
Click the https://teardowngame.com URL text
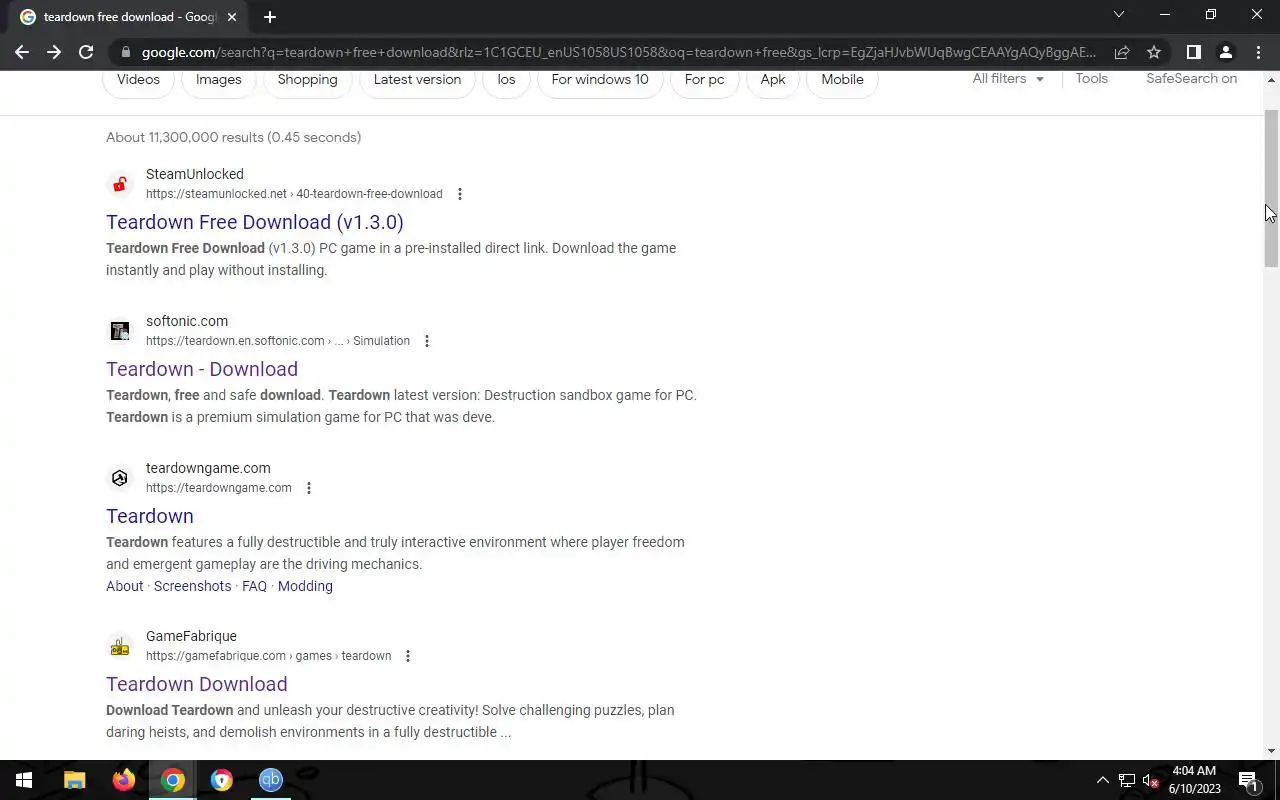(x=219, y=488)
